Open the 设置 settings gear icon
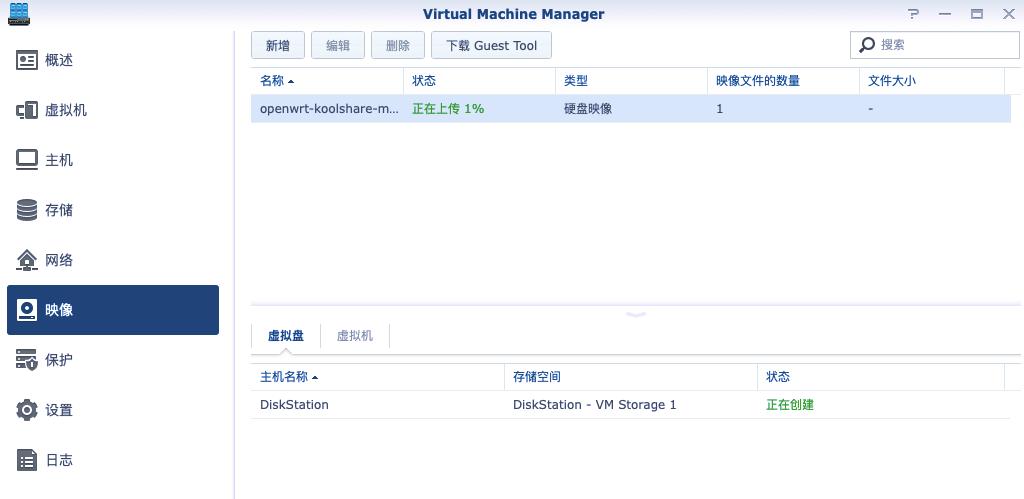Viewport: 1024px width, 499px height. click(x=28, y=410)
